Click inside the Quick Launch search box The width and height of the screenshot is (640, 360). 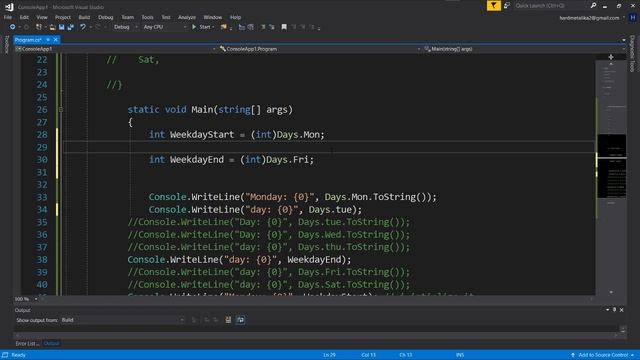click(x=551, y=6)
